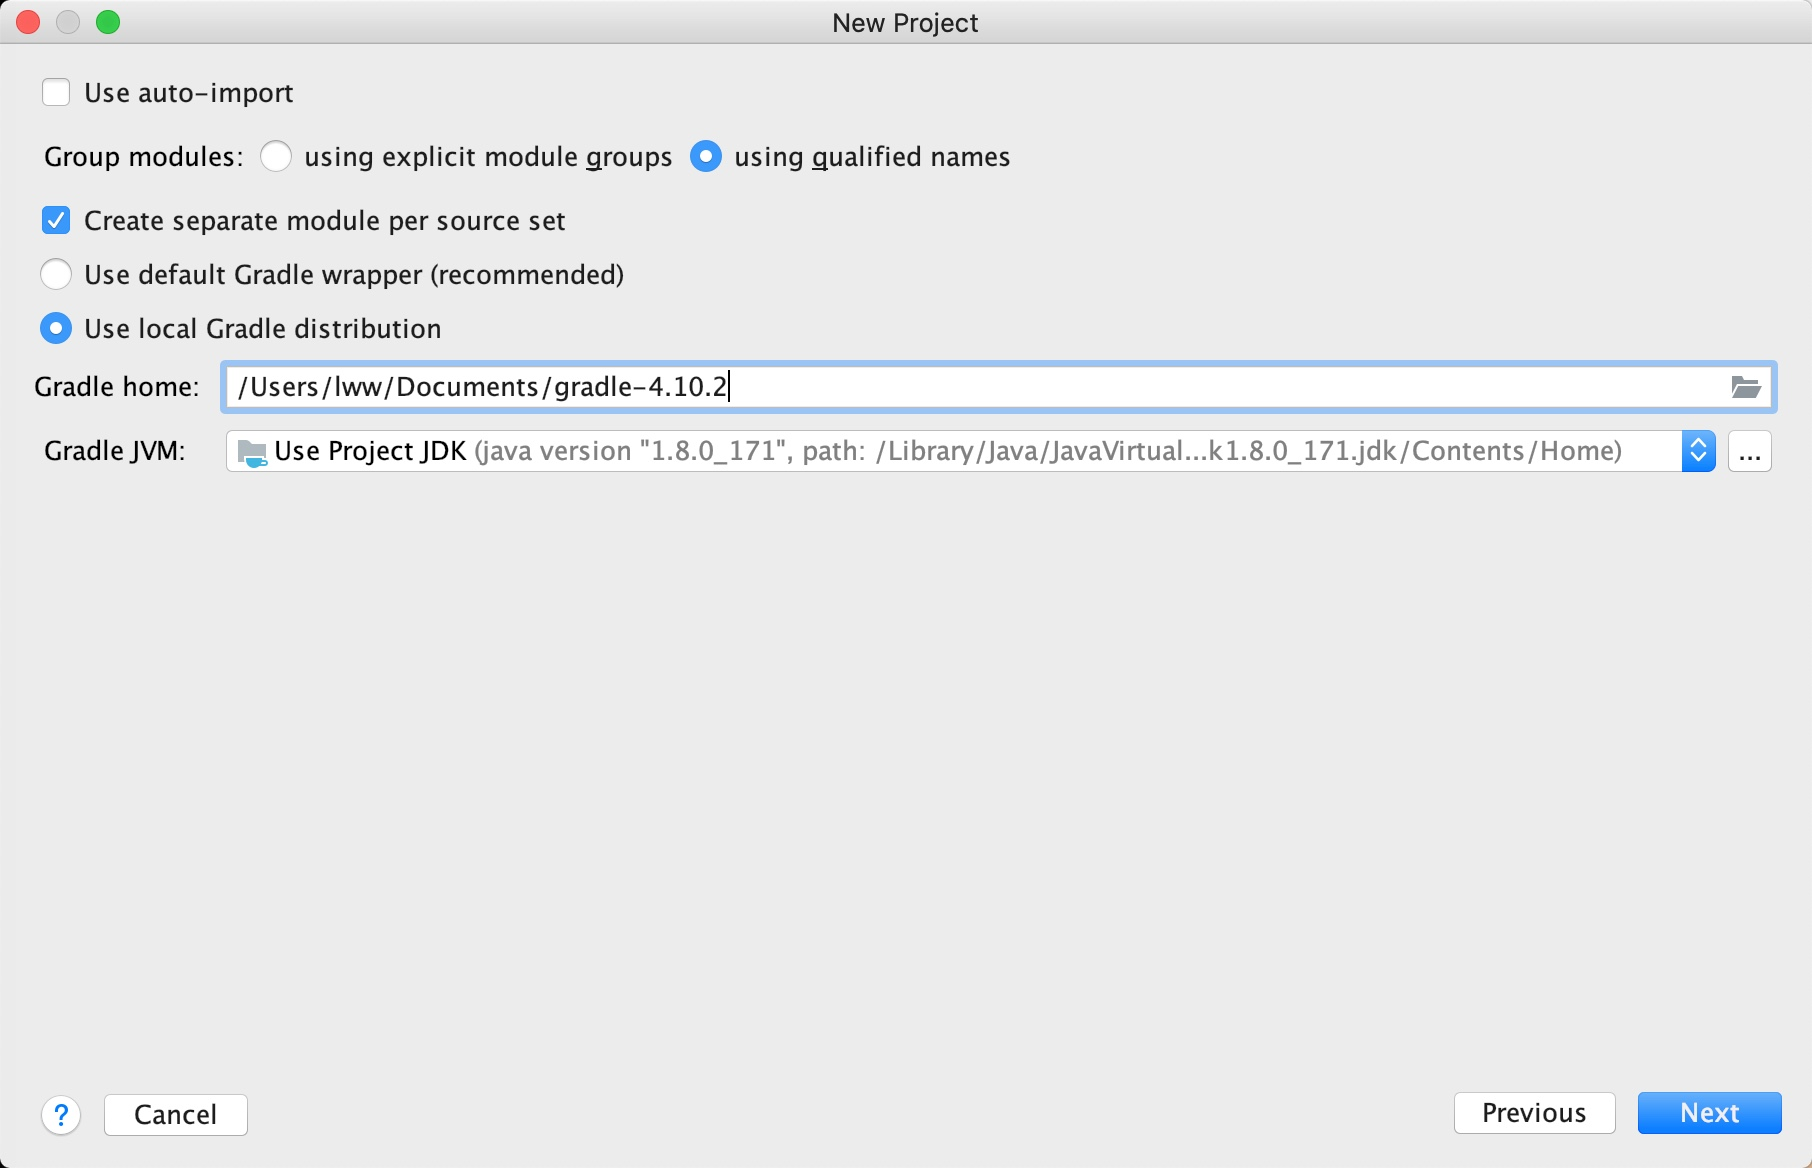The height and width of the screenshot is (1168, 1812).
Task: Click the green zoom window button
Action: point(108,22)
